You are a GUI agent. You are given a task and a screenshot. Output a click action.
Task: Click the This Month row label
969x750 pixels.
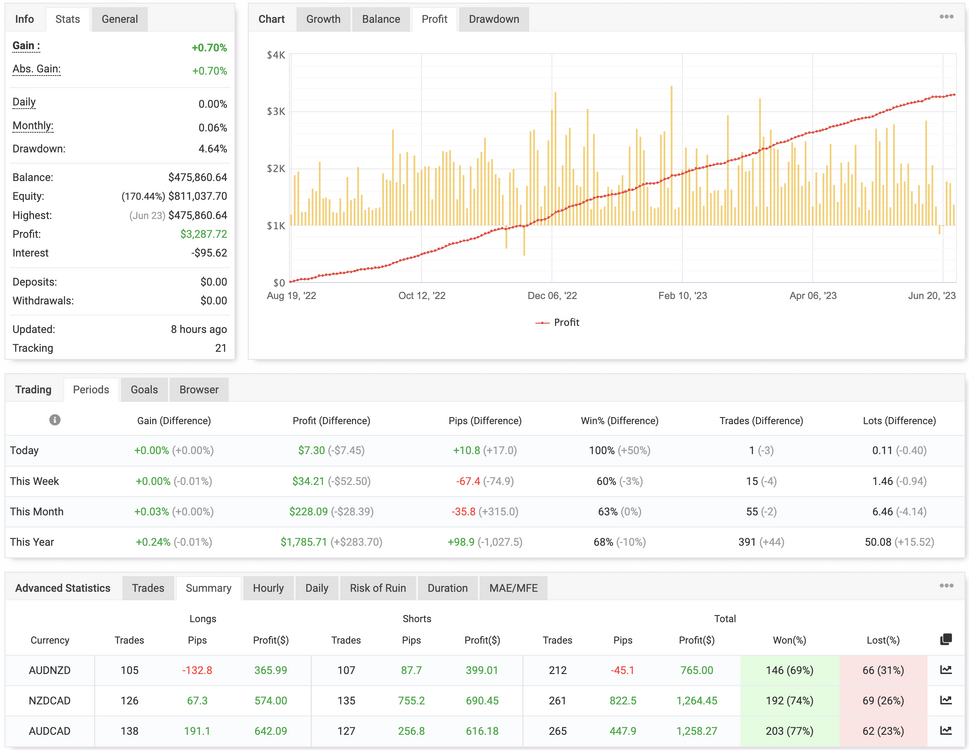[36, 512]
